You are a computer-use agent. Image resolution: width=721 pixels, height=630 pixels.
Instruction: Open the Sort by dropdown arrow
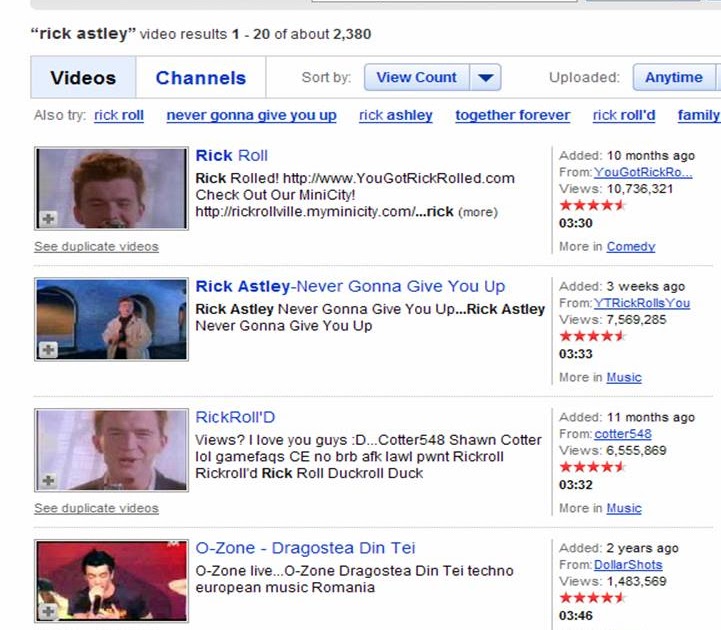(x=486, y=77)
